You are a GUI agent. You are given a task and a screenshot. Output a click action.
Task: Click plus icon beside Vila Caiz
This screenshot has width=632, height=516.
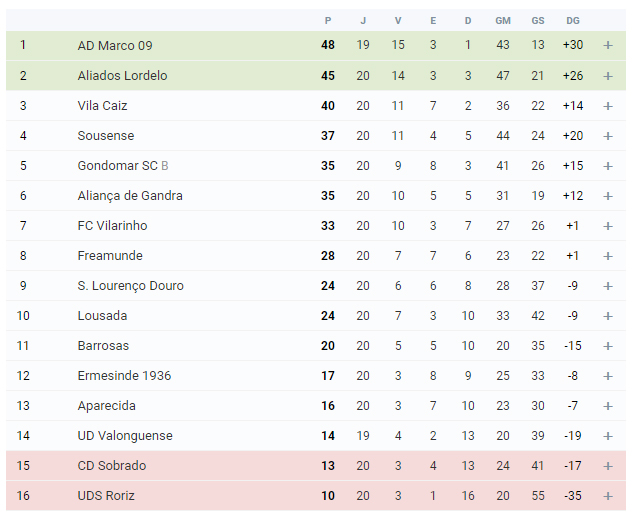(x=608, y=106)
